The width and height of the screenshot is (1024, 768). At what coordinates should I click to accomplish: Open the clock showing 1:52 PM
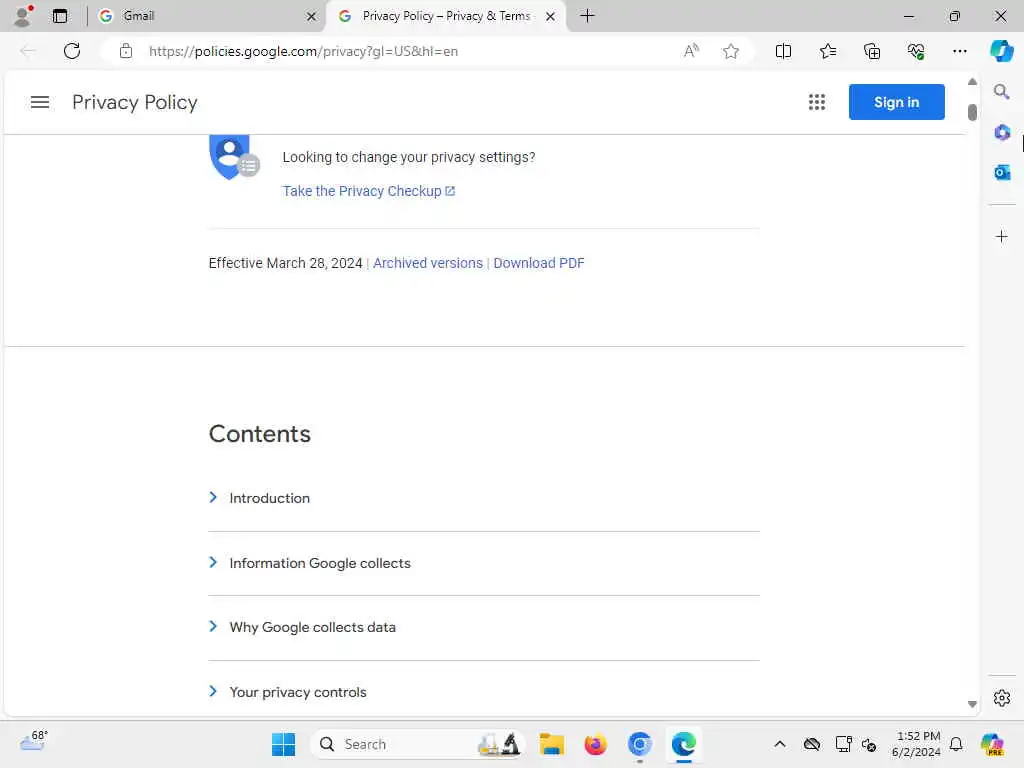click(916, 744)
